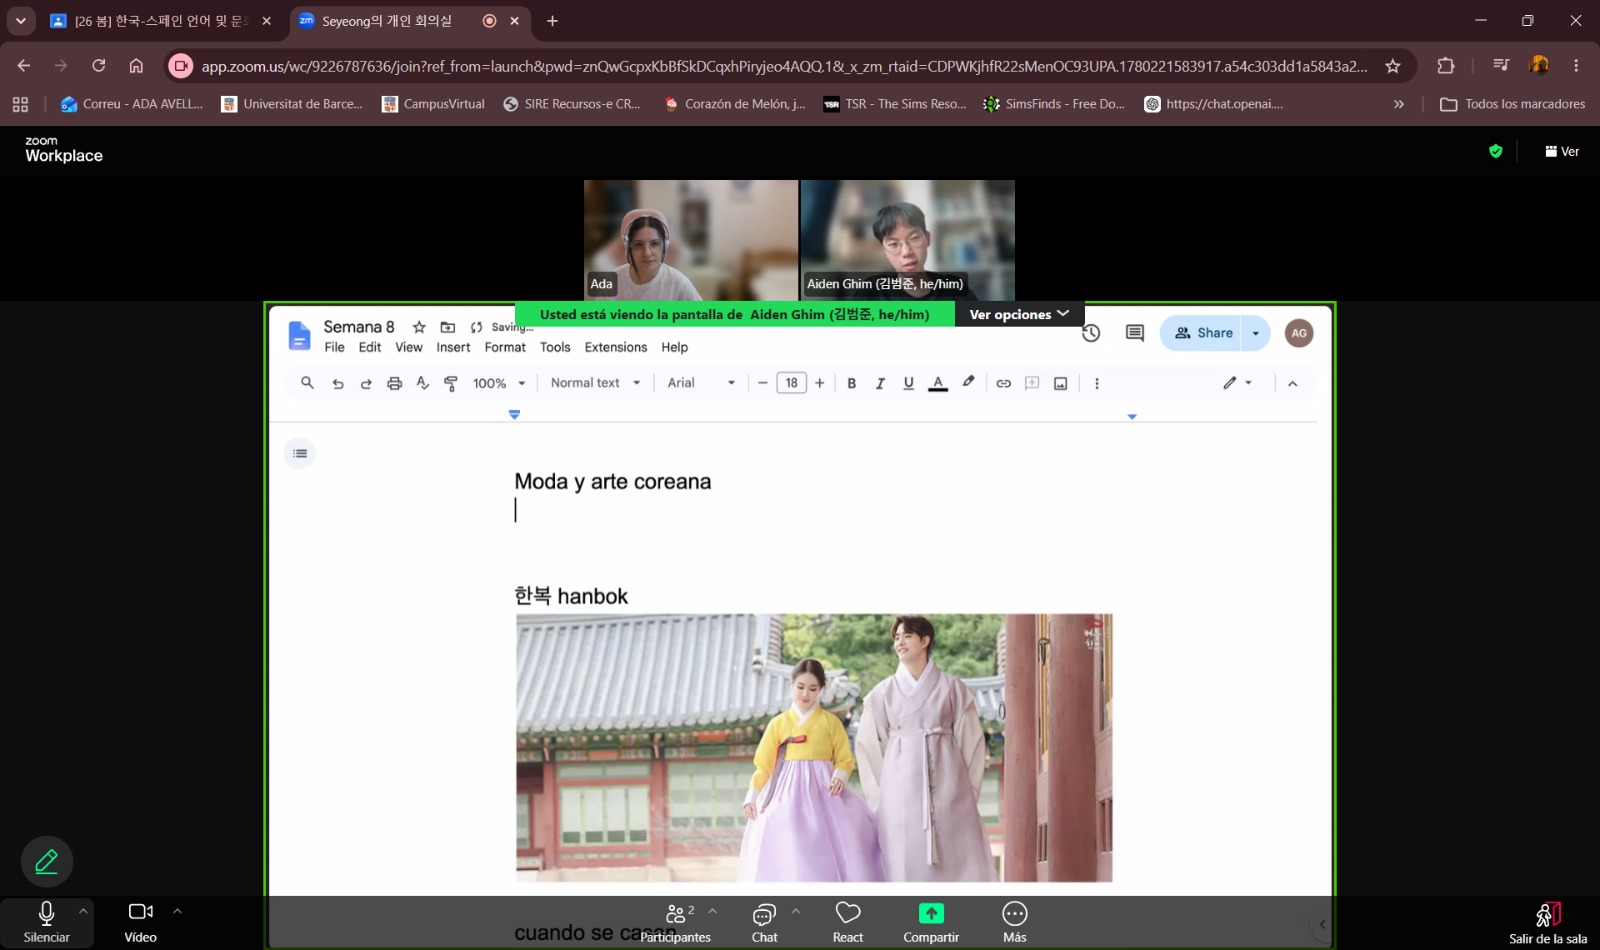The height and width of the screenshot is (950, 1600).
Task: Open the Participantes panel
Action: [x=676, y=922]
